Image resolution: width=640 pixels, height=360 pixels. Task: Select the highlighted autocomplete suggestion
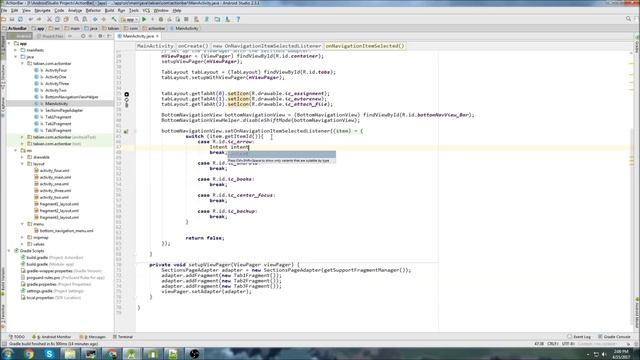point(282,154)
